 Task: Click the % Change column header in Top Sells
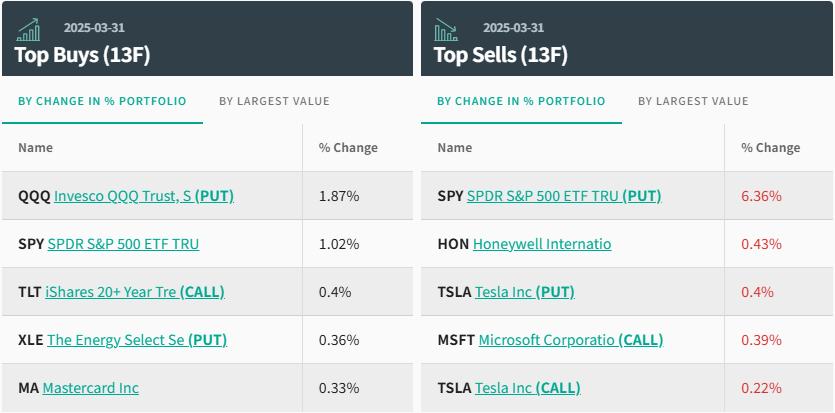point(770,148)
